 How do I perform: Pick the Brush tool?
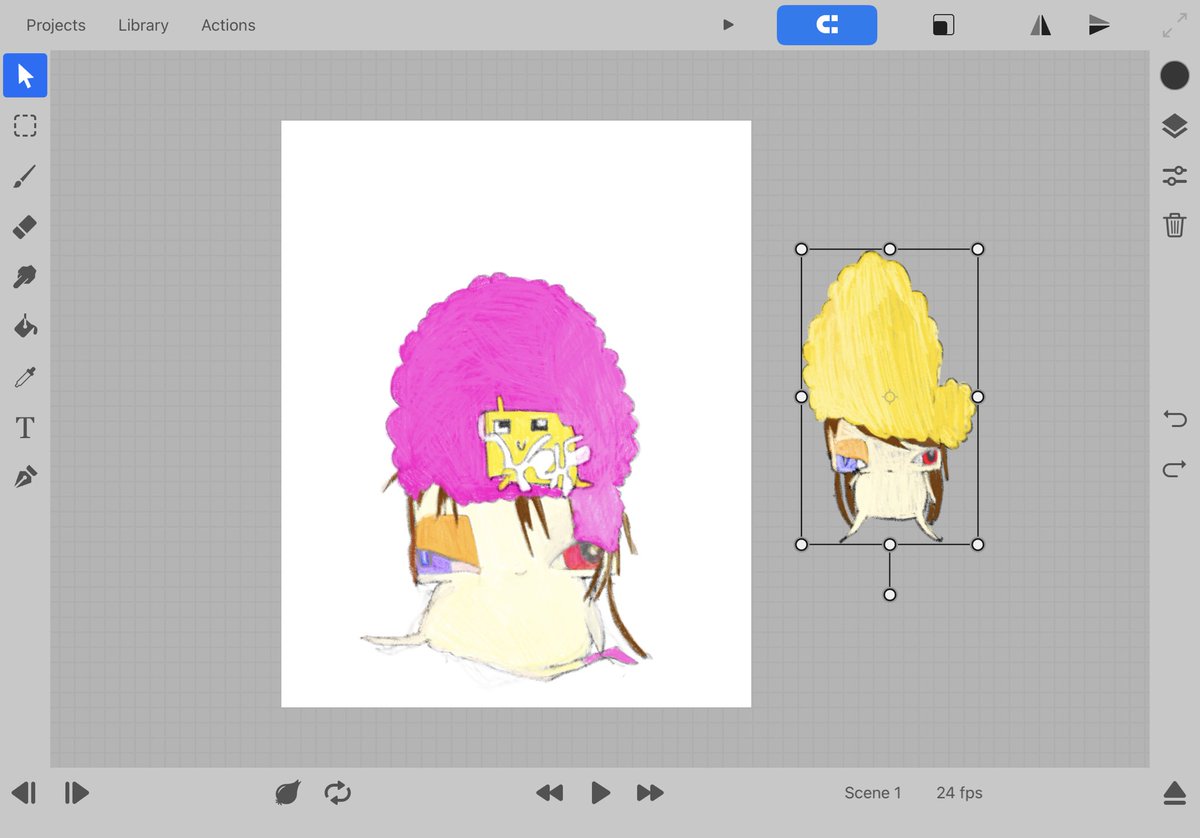point(25,177)
